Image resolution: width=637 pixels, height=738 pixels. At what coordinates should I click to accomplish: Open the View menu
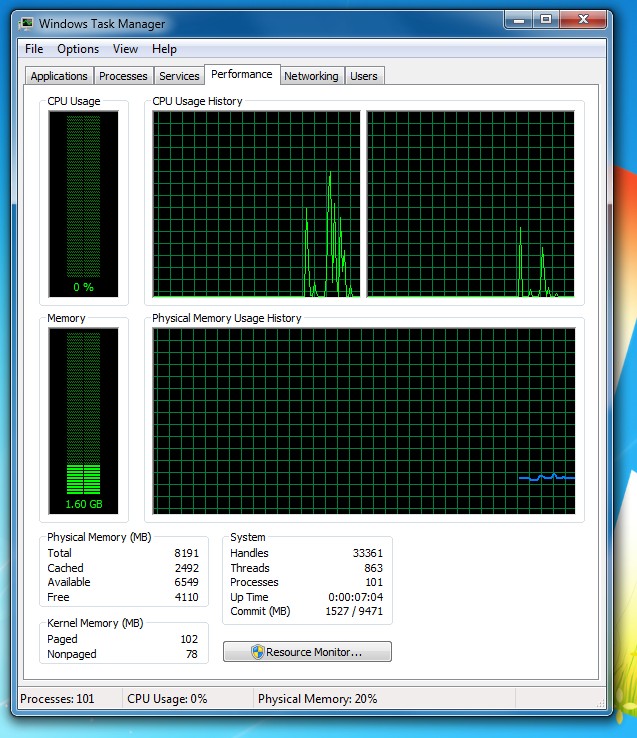(125, 49)
